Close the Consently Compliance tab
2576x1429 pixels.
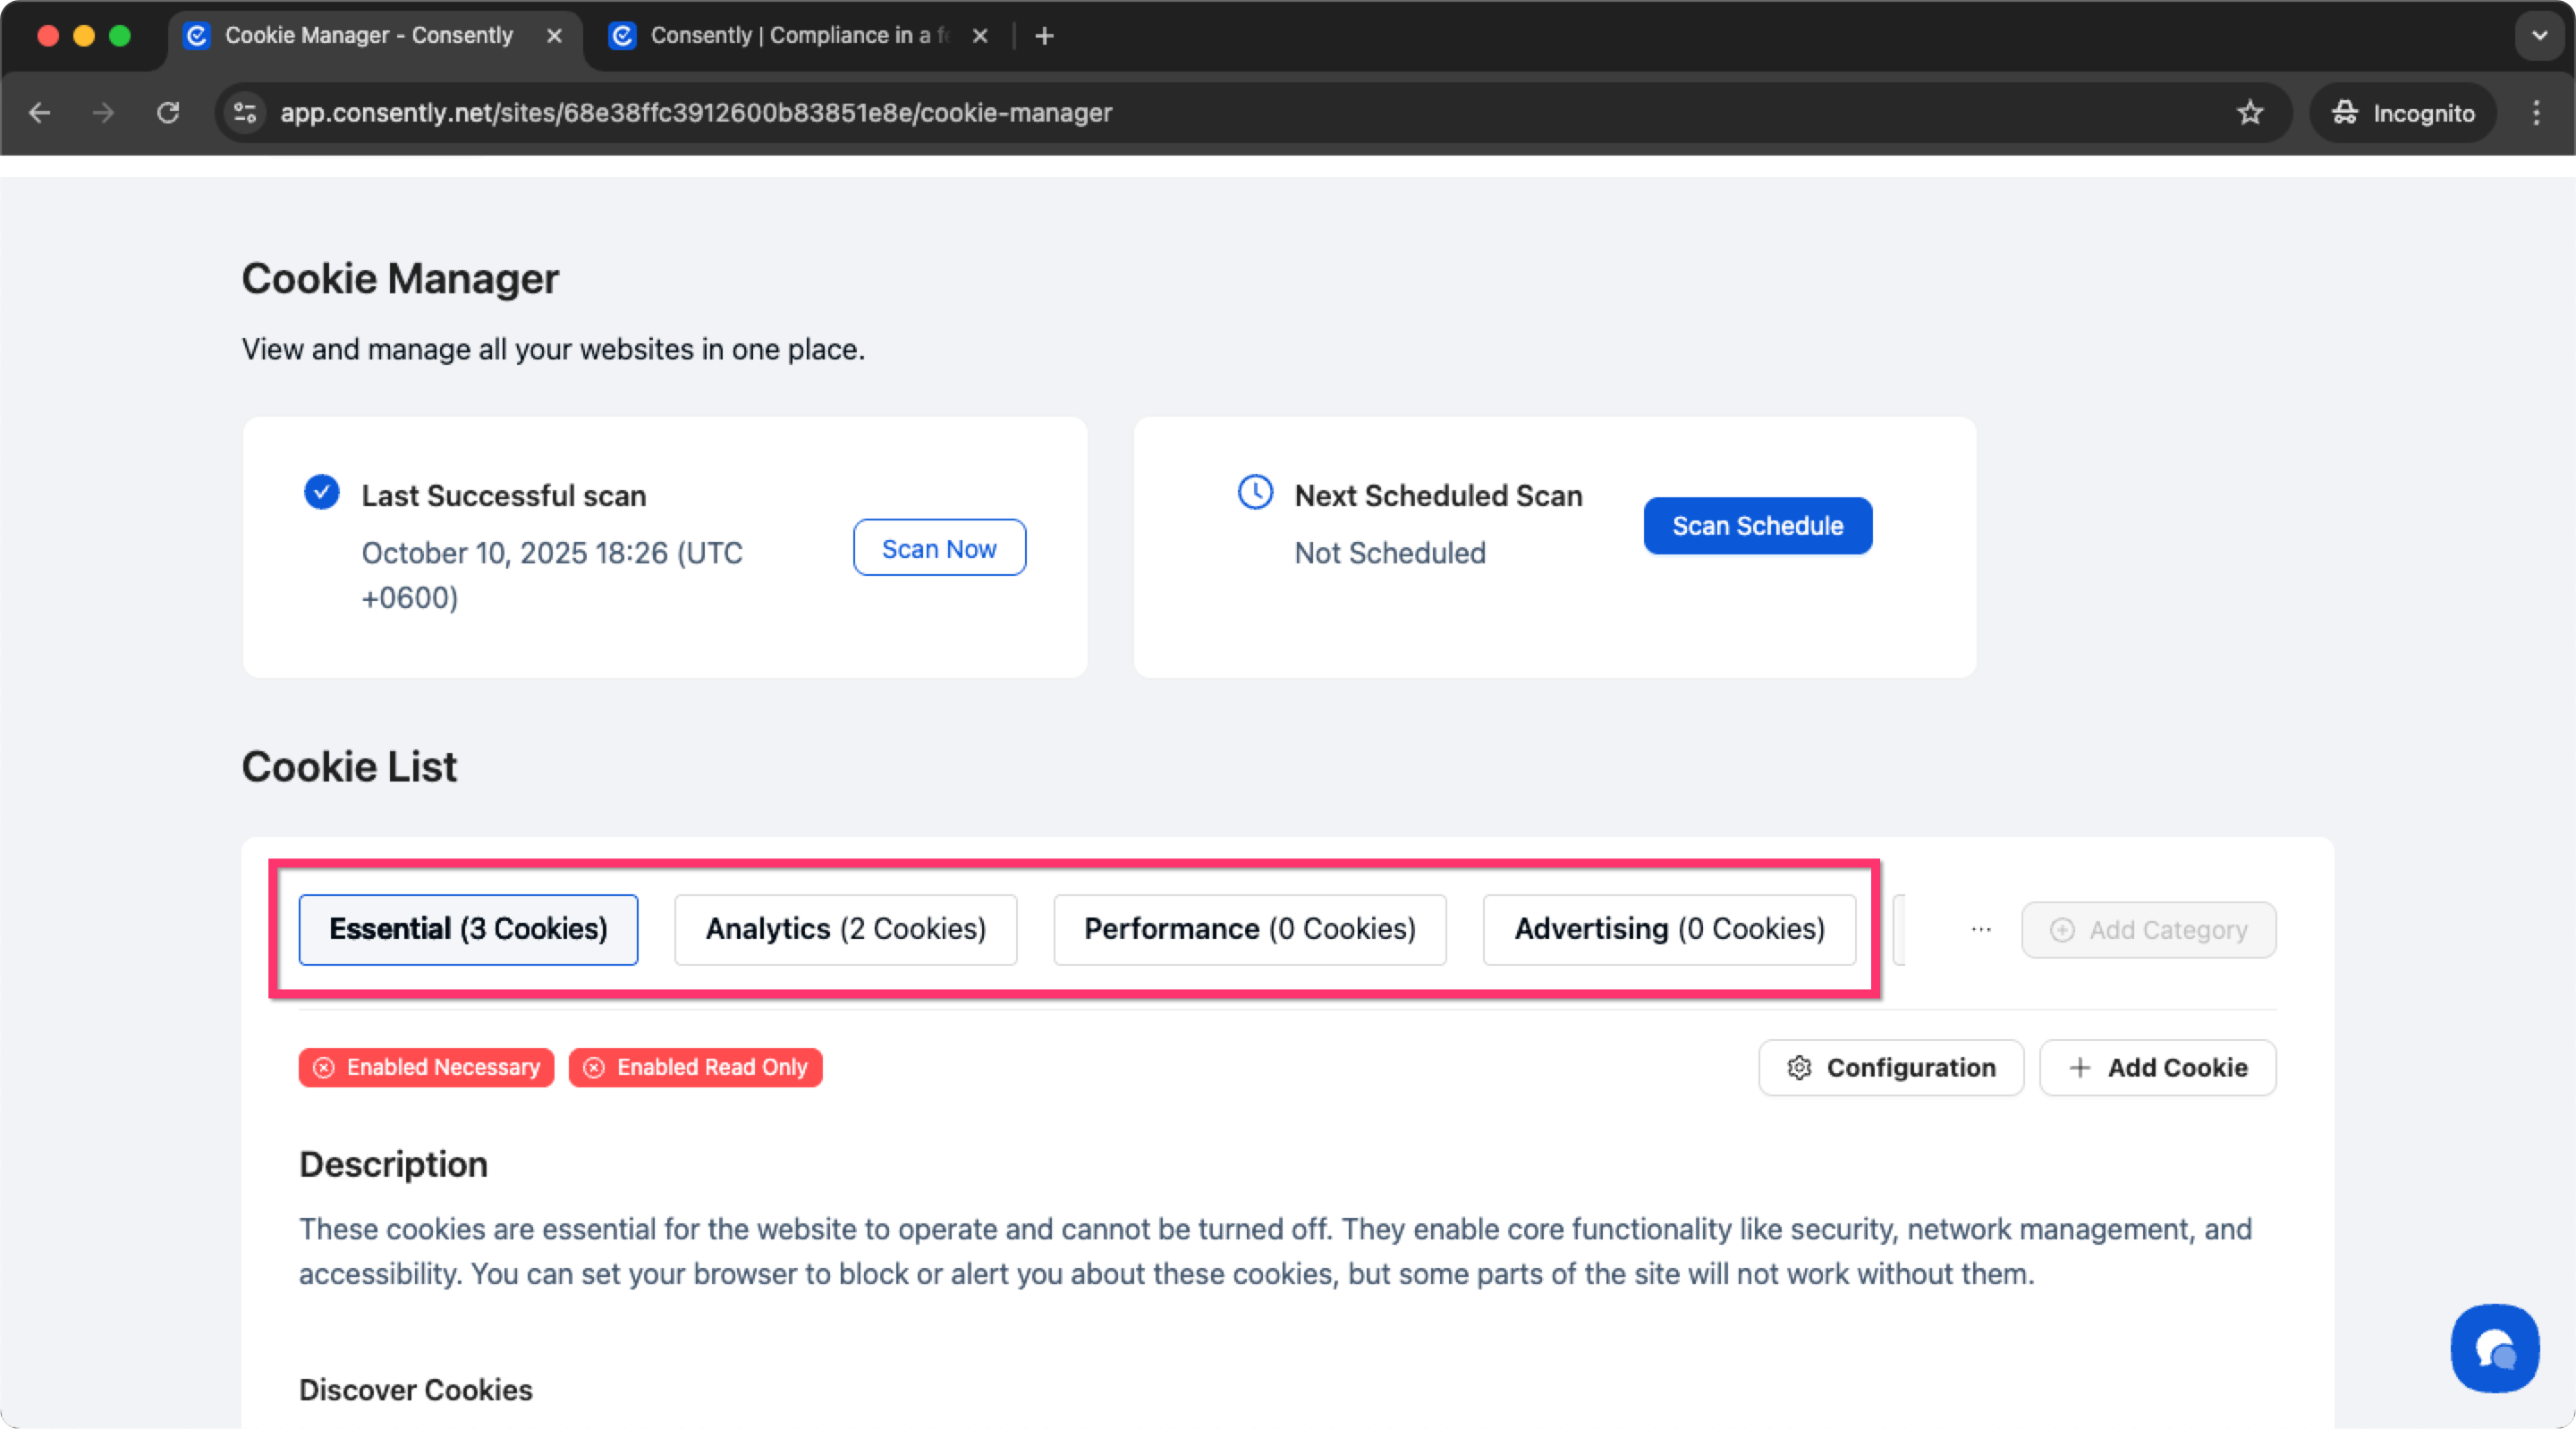(x=980, y=36)
